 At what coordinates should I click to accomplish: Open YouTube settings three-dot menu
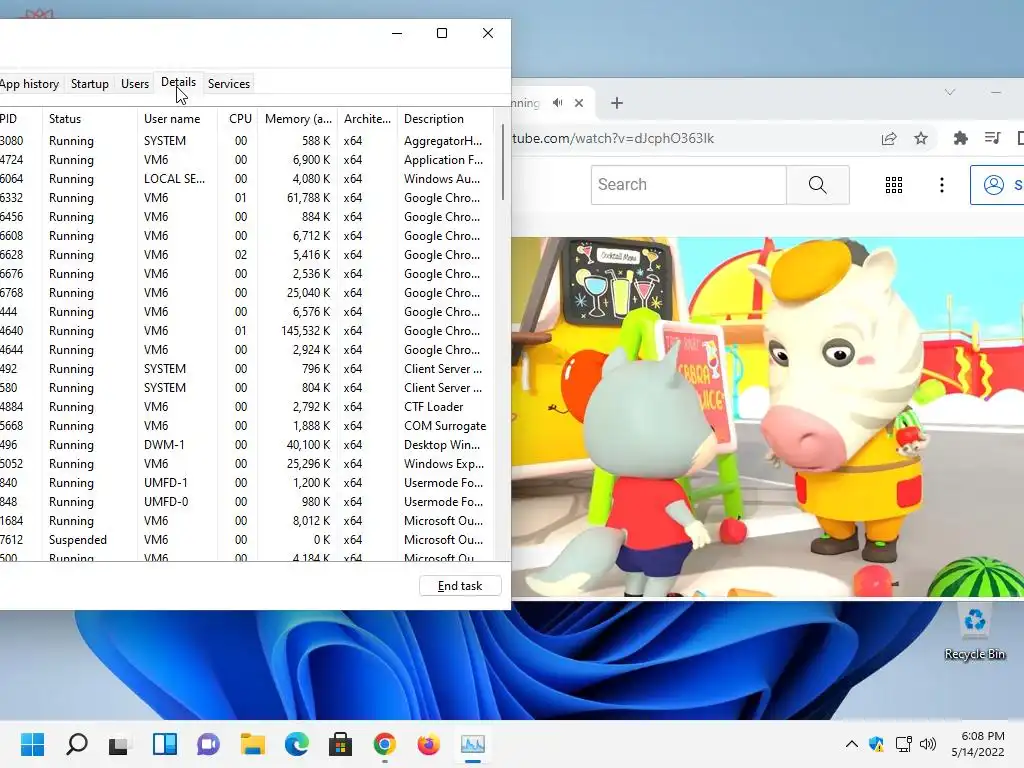pyautogui.click(x=941, y=185)
